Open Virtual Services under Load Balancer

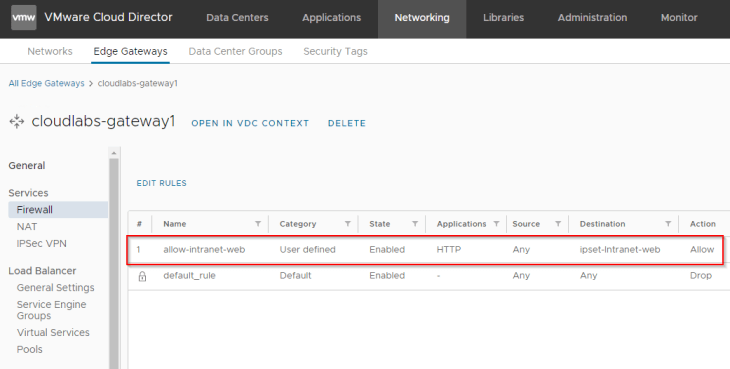click(53, 332)
